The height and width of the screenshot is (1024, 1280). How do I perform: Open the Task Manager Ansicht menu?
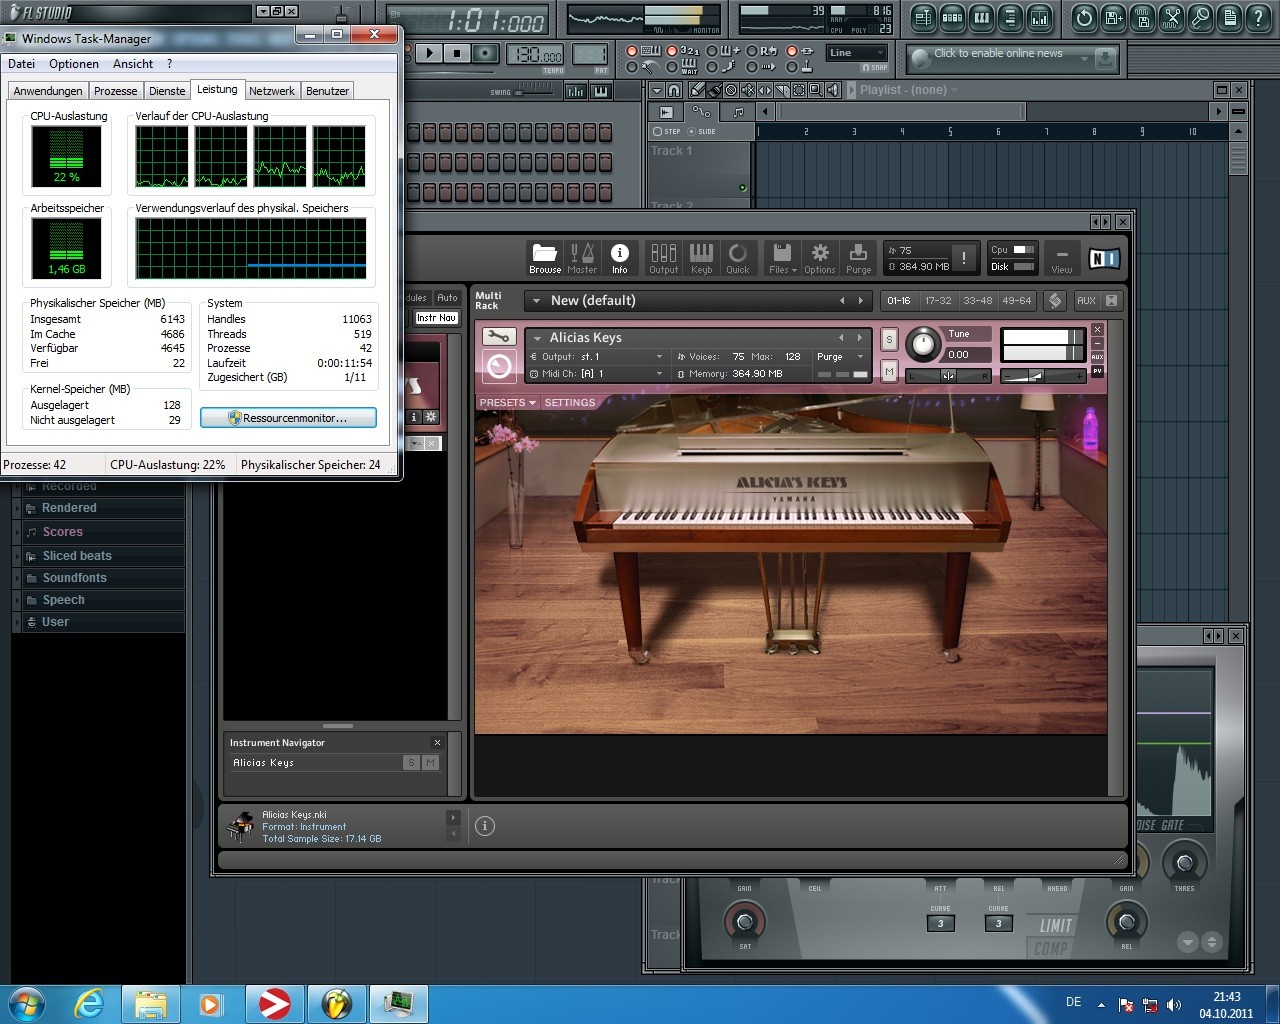coord(133,64)
